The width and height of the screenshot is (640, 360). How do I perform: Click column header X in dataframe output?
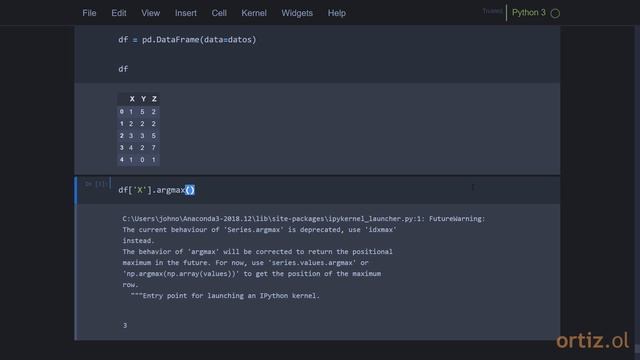pyautogui.click(x=132, y=99)
